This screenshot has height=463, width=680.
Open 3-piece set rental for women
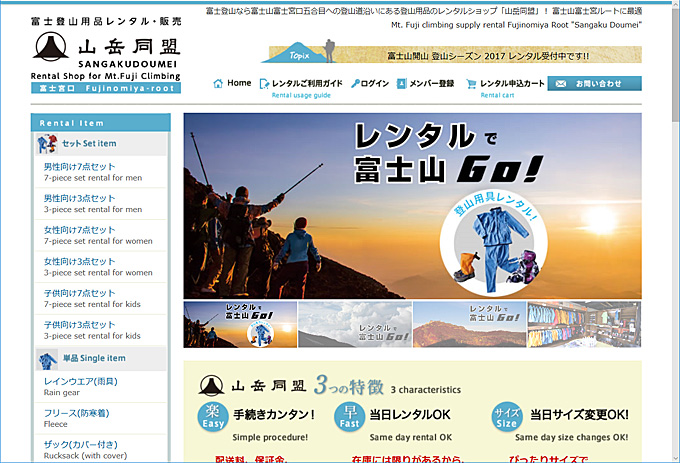point(101,267)
